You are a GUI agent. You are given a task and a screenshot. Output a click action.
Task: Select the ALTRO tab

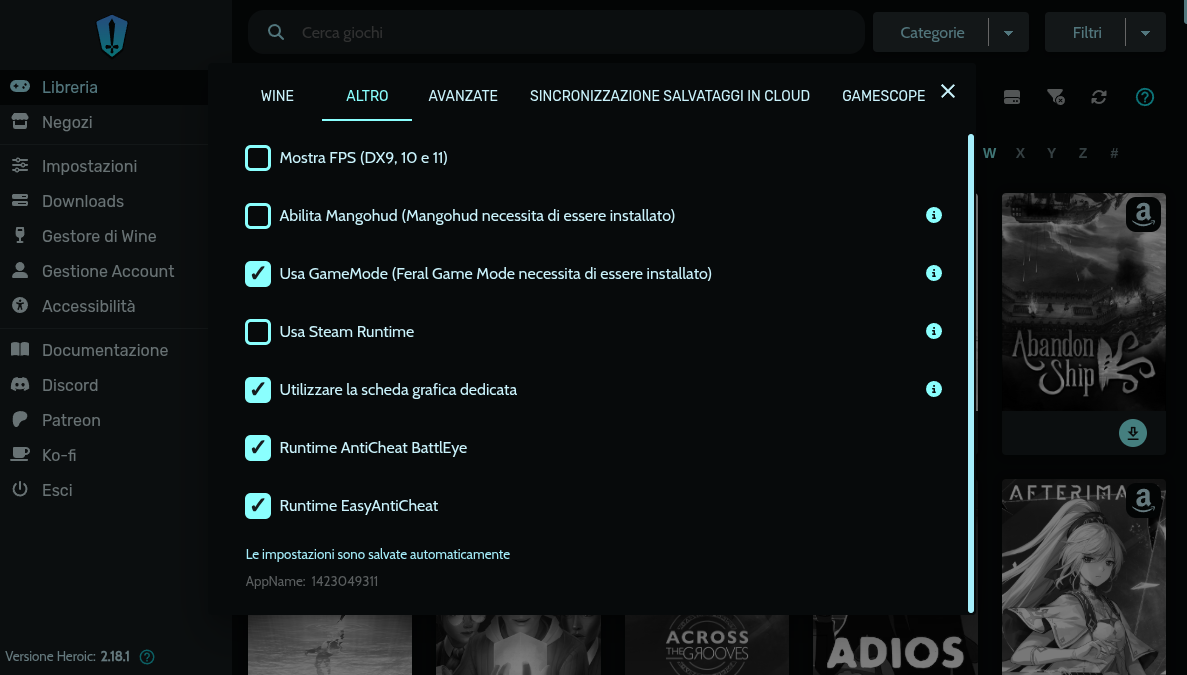pyautogui.click(x=367, y=96)
